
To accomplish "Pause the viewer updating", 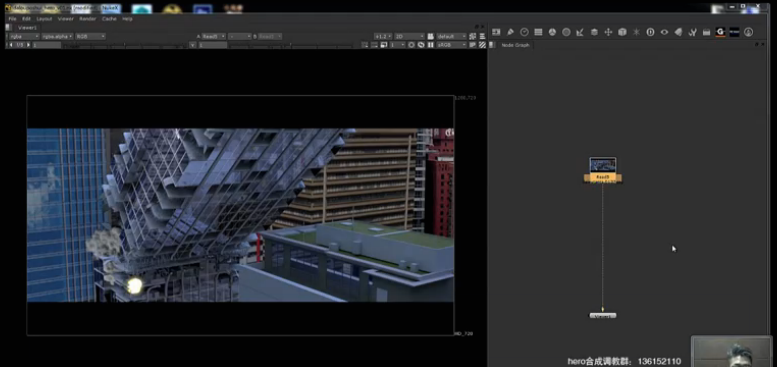I will (x=431, y=45).
